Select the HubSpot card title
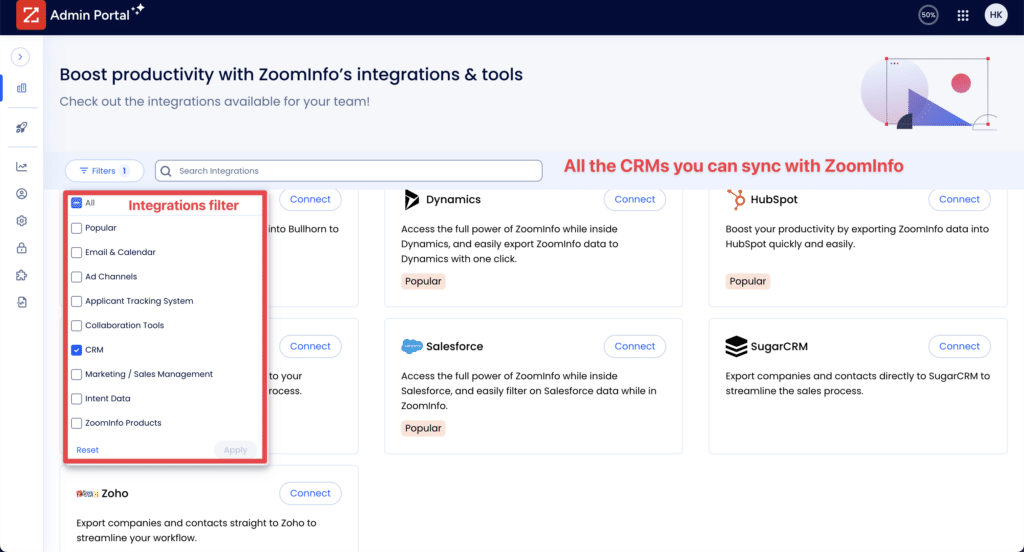The width and height of the screenshot is (1024, 552). click(774, 199)
